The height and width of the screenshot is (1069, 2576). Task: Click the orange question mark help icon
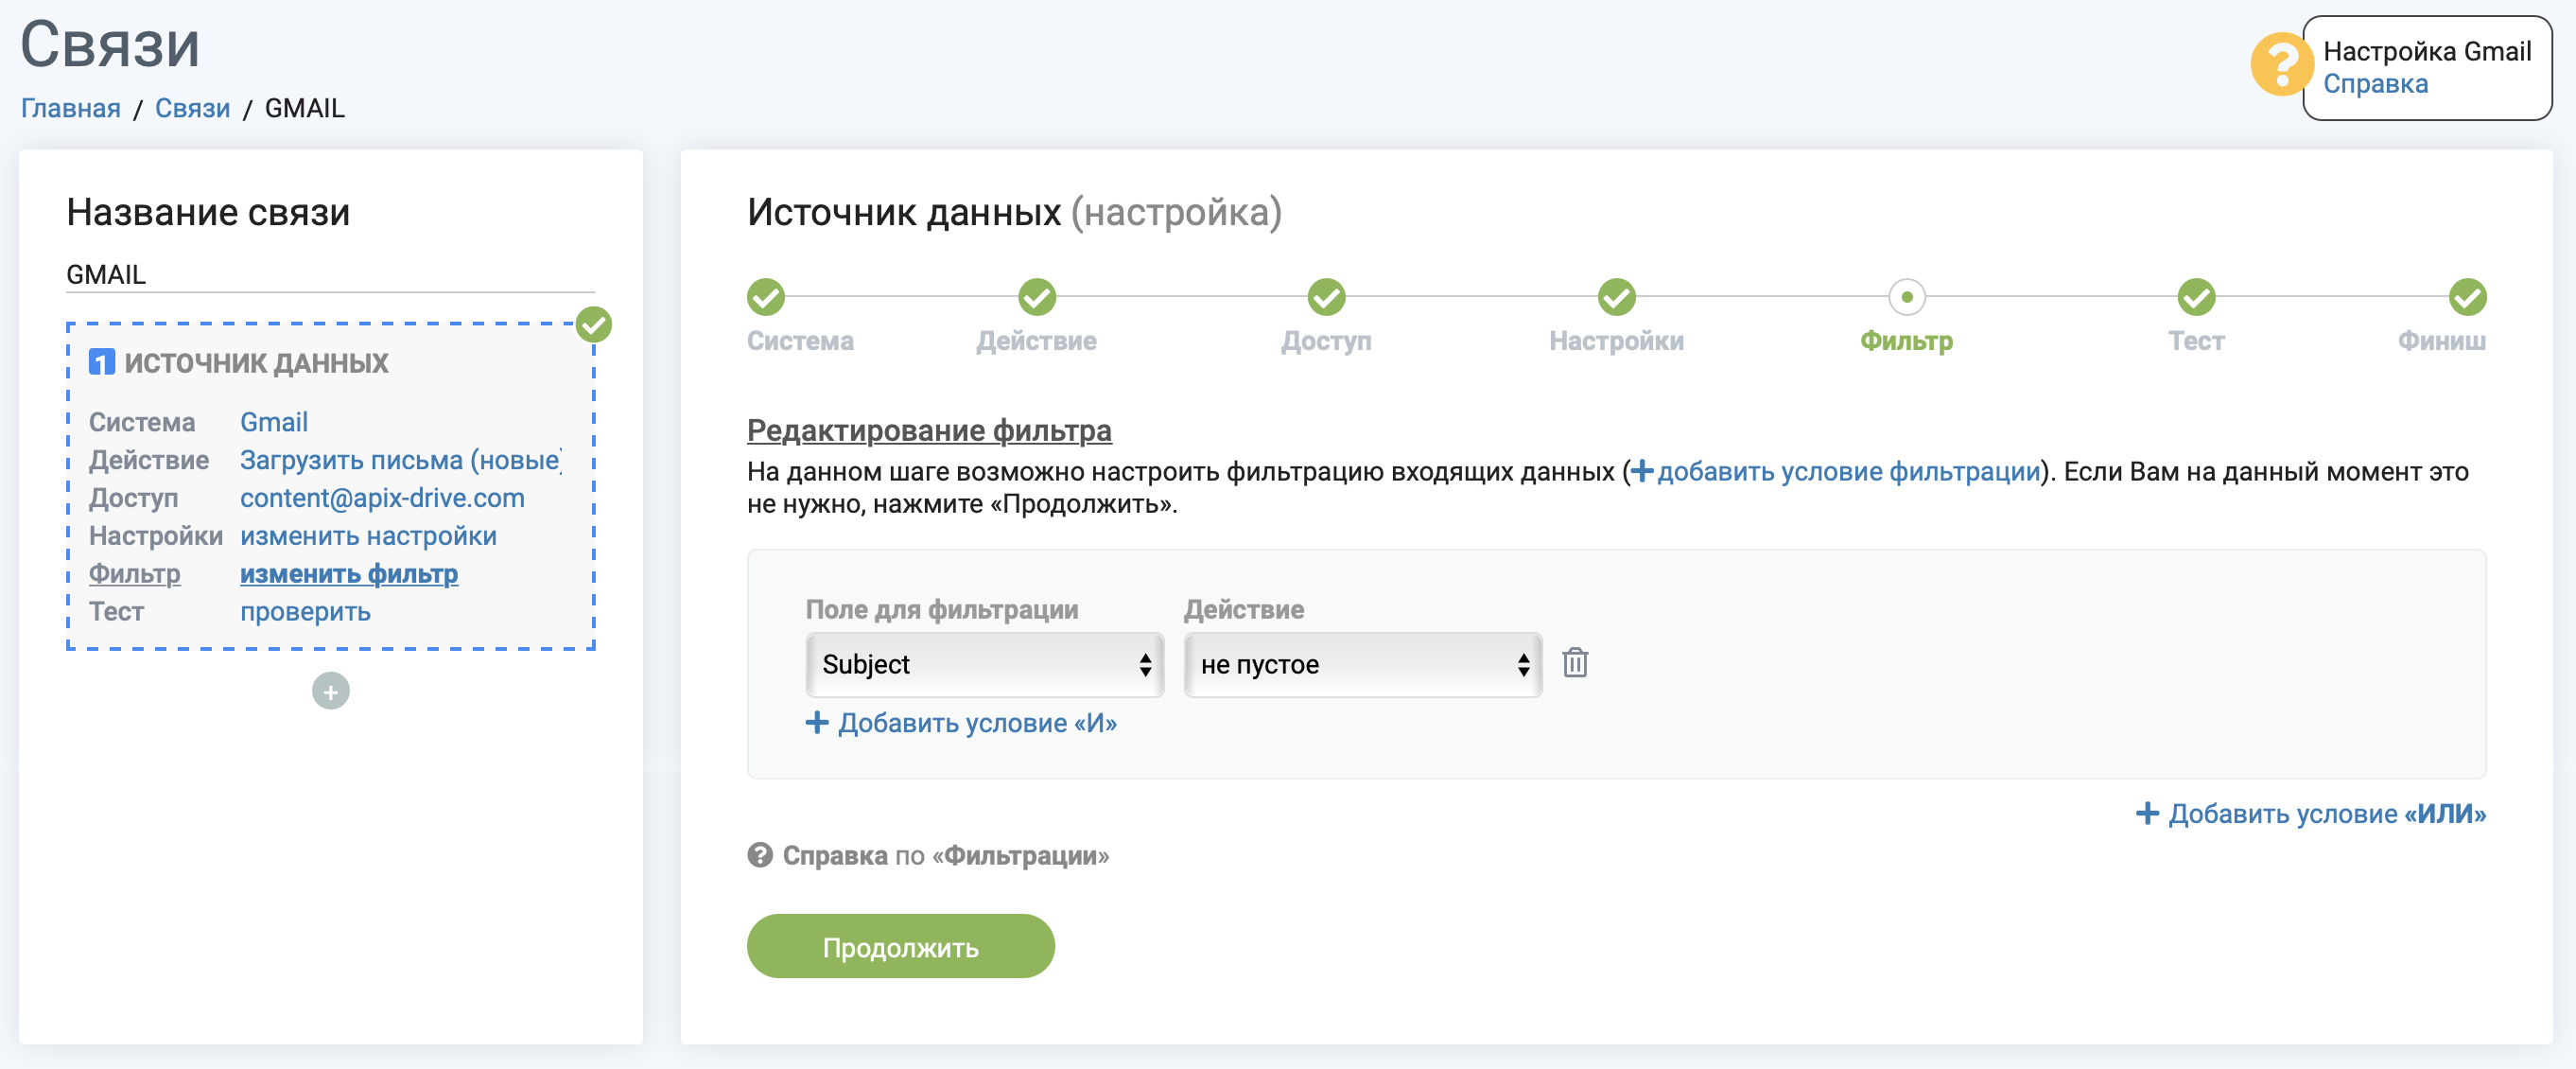click(2281, 66)
